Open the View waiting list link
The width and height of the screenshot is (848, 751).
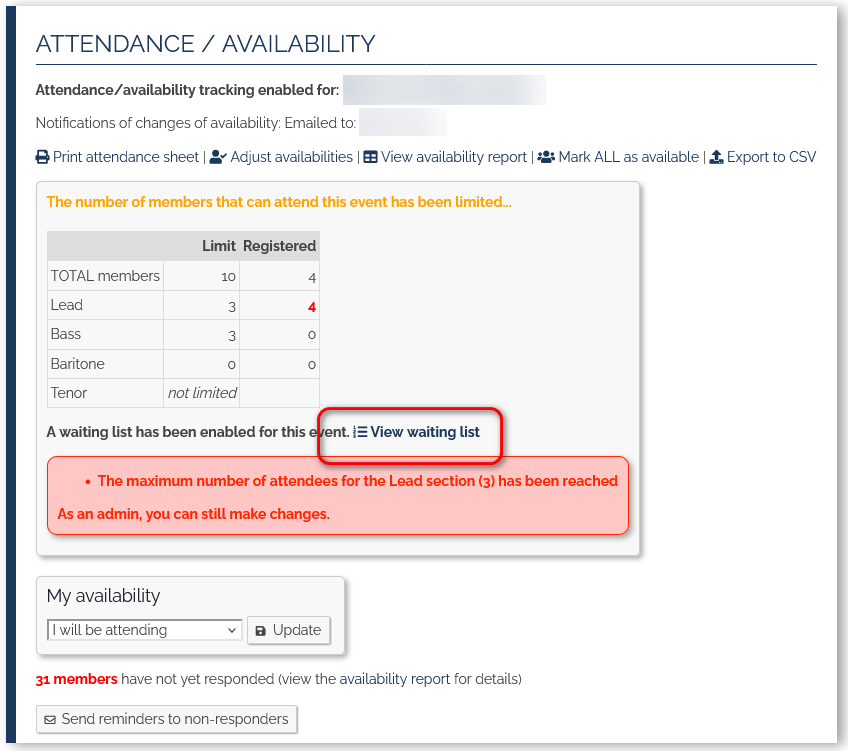pyautogui.click(x=425, y=432)
